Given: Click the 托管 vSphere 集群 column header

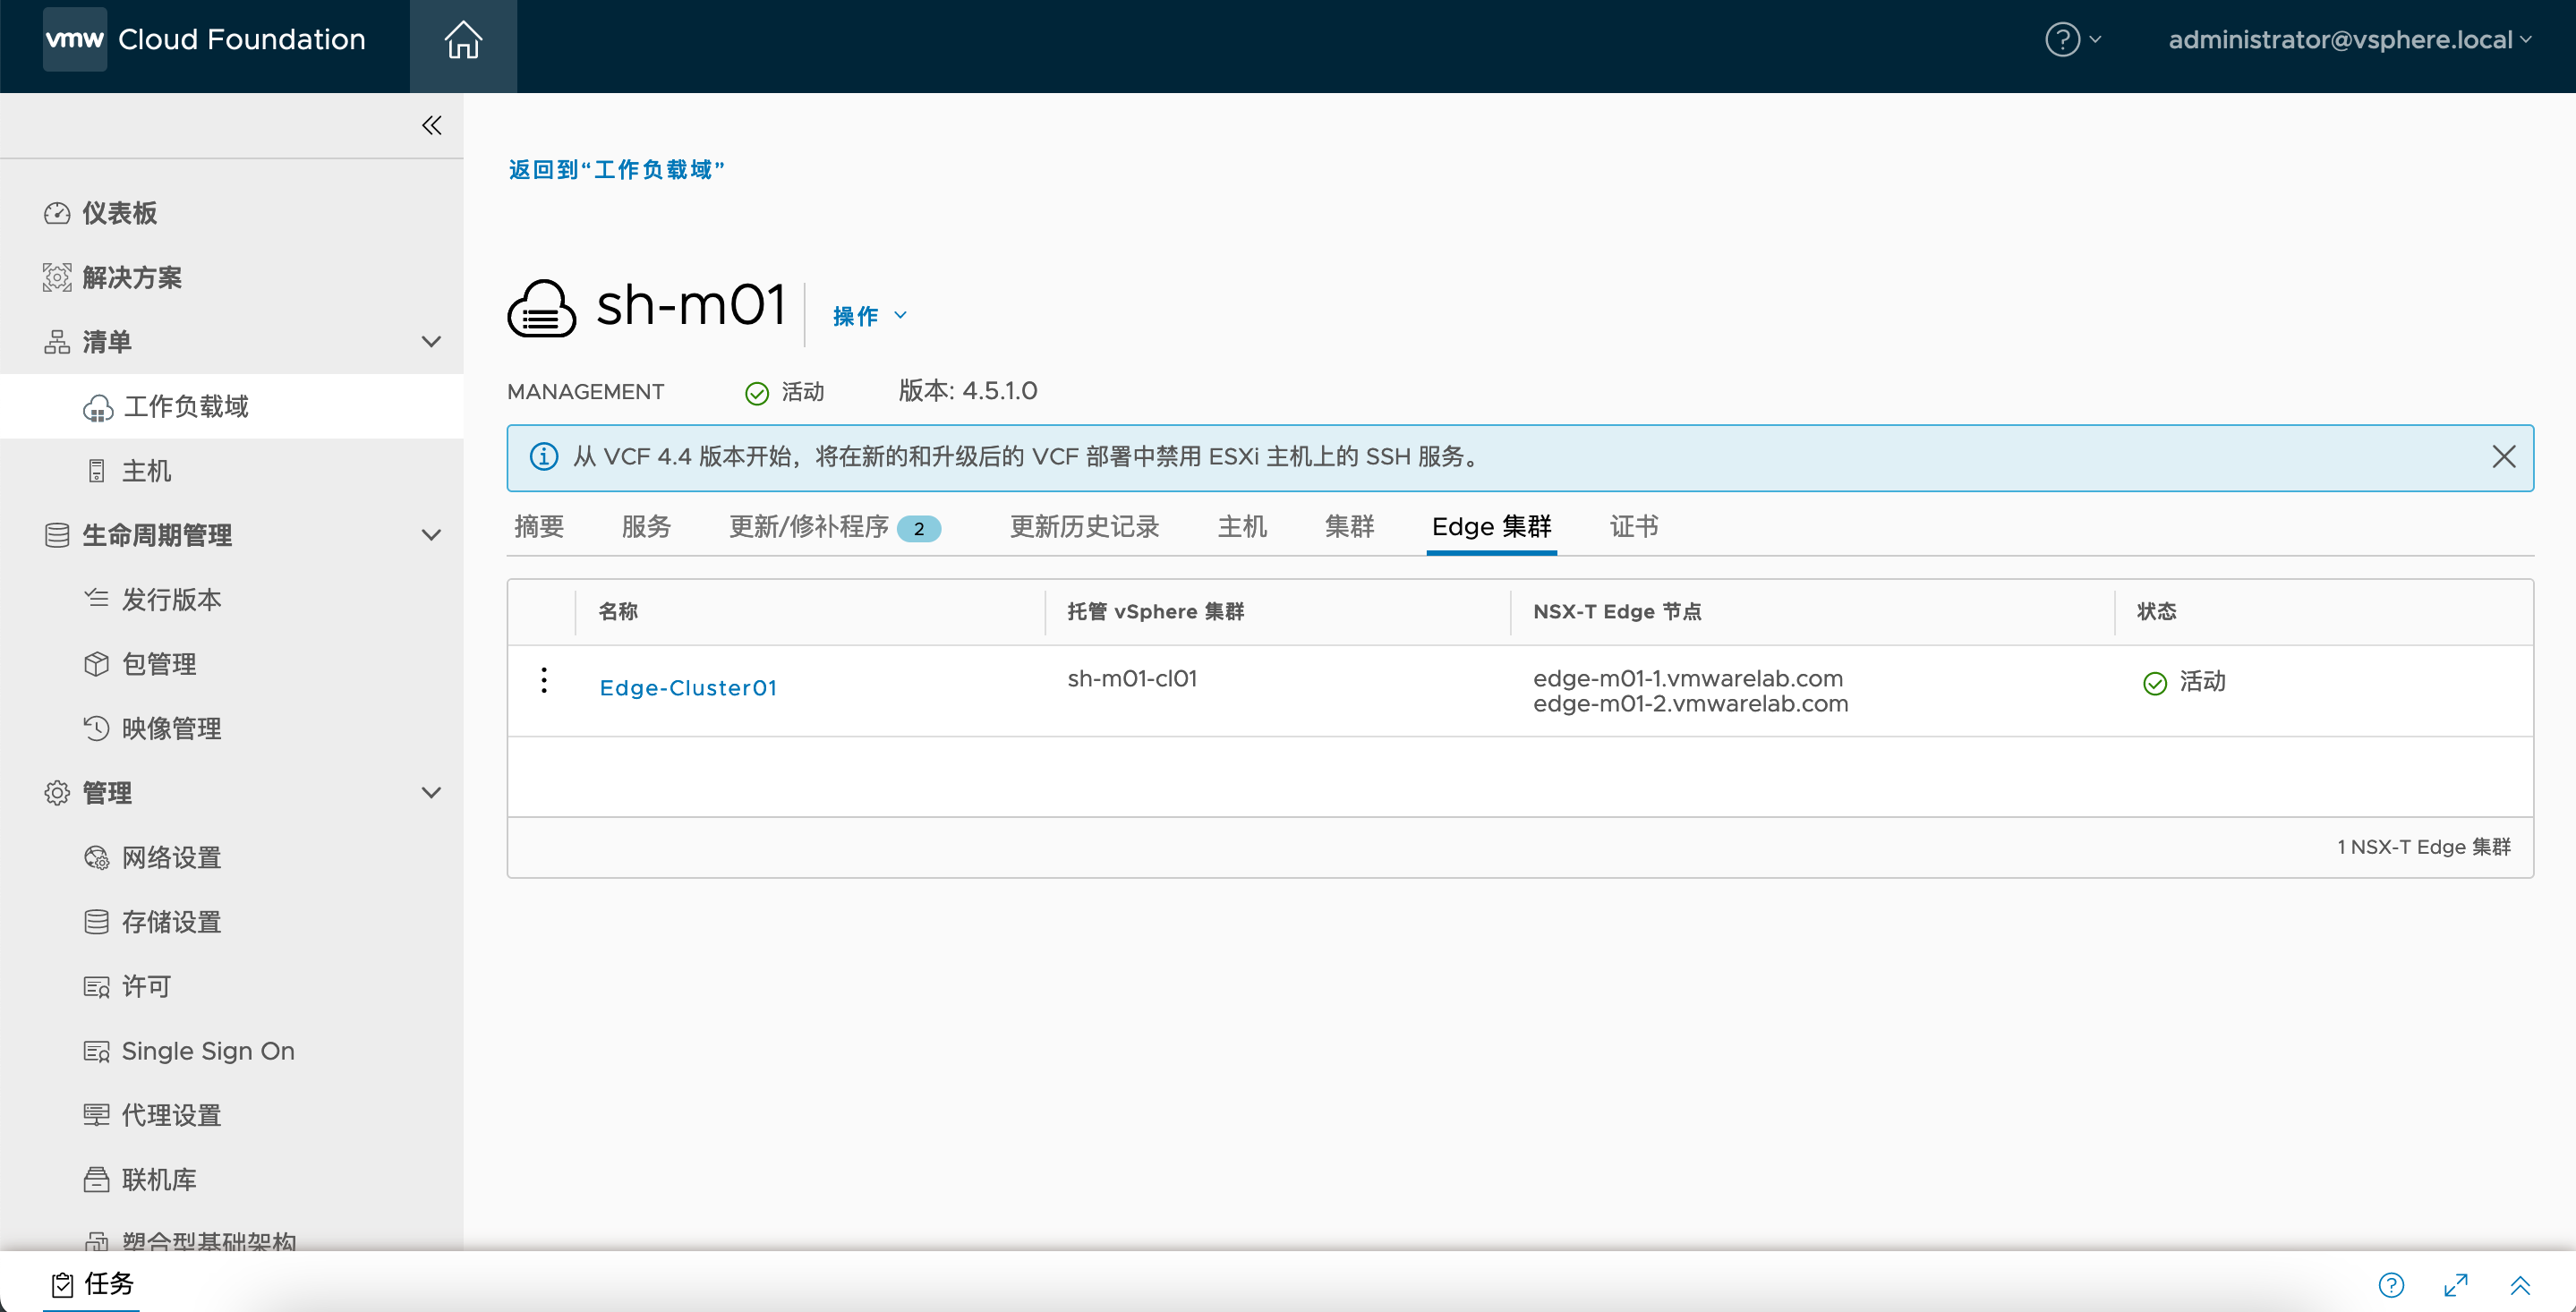Looking at the screenshot, I should 1155,612.
